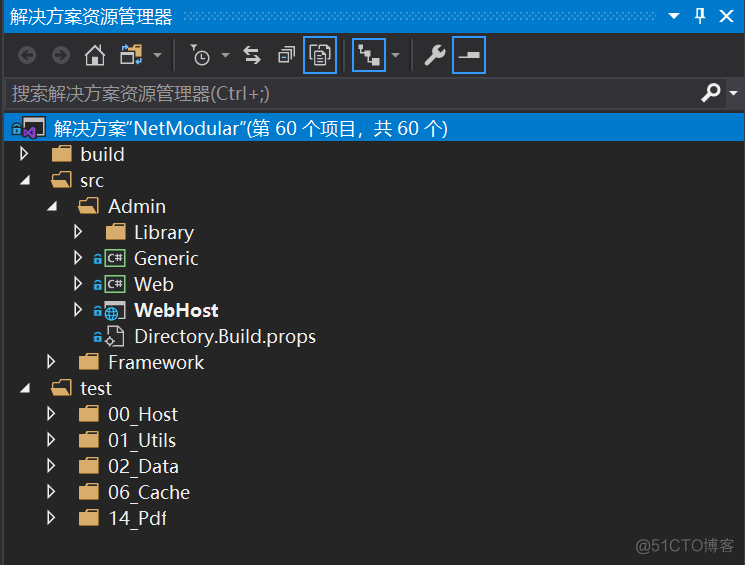745x565 pixels.
Task: Expand the 14_Pdf folder
Action: pyautogui.click(x=51, y=517)
